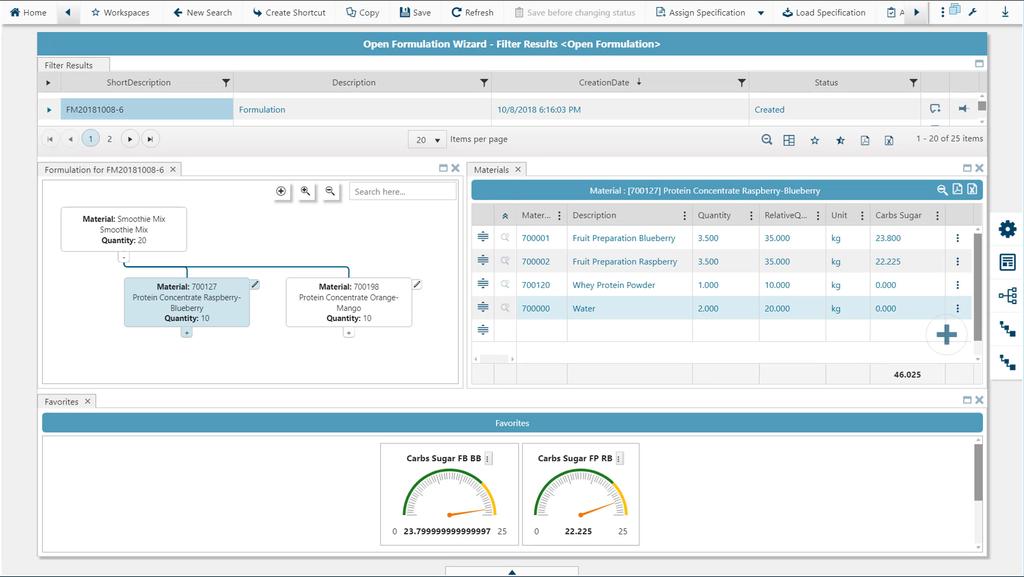Open the row menu for Water
This screenshot has width=1024, height=577.
tap(957, 309)
